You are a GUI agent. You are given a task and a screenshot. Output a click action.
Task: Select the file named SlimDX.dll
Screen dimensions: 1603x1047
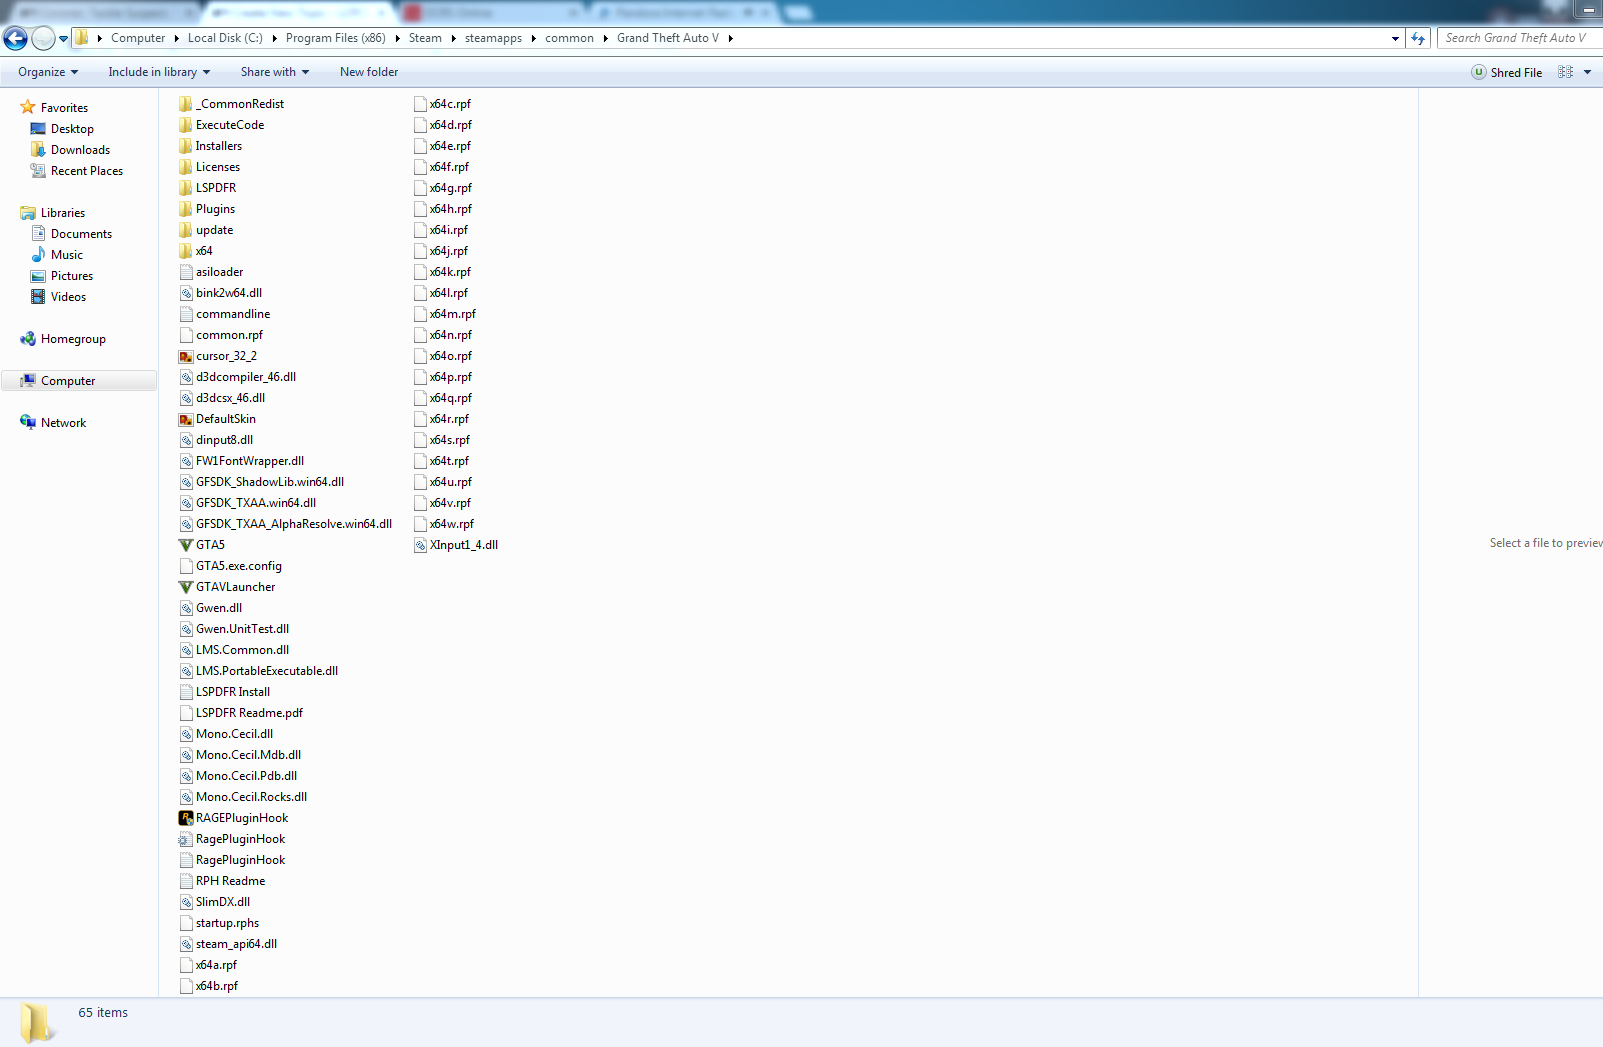click(x=223, y=902)
